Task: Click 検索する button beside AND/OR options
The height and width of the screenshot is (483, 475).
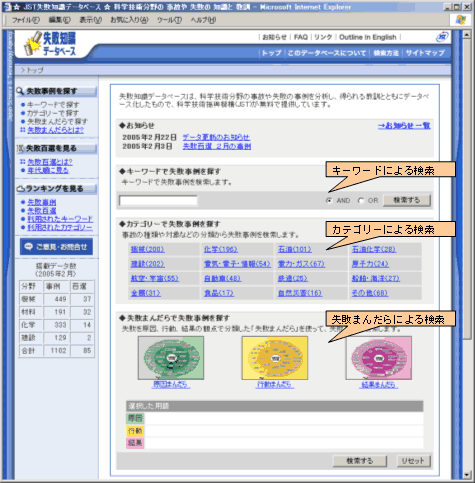Action: (x=407, y=200)
